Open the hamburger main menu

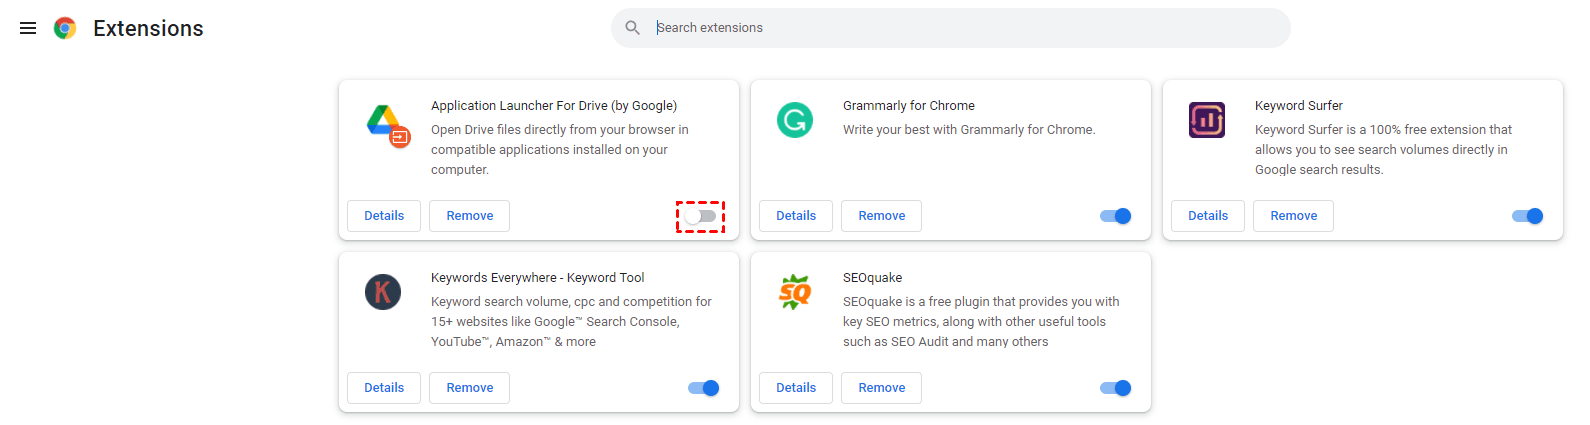coord(28,28)
